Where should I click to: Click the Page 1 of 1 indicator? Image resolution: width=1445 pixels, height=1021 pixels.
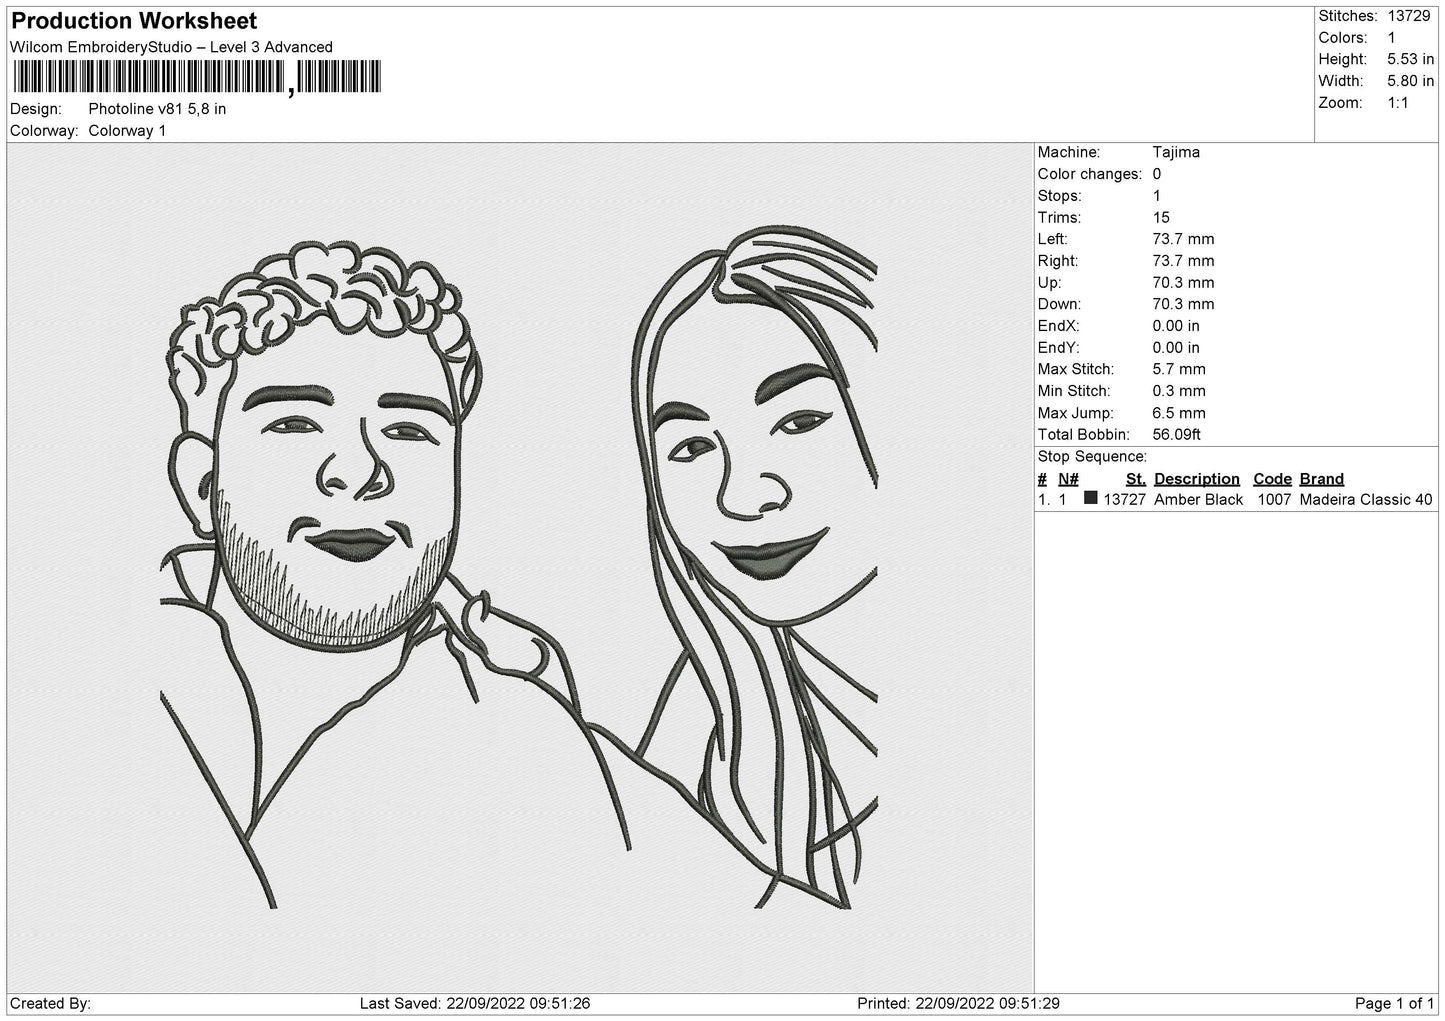click(1394, 1003)
